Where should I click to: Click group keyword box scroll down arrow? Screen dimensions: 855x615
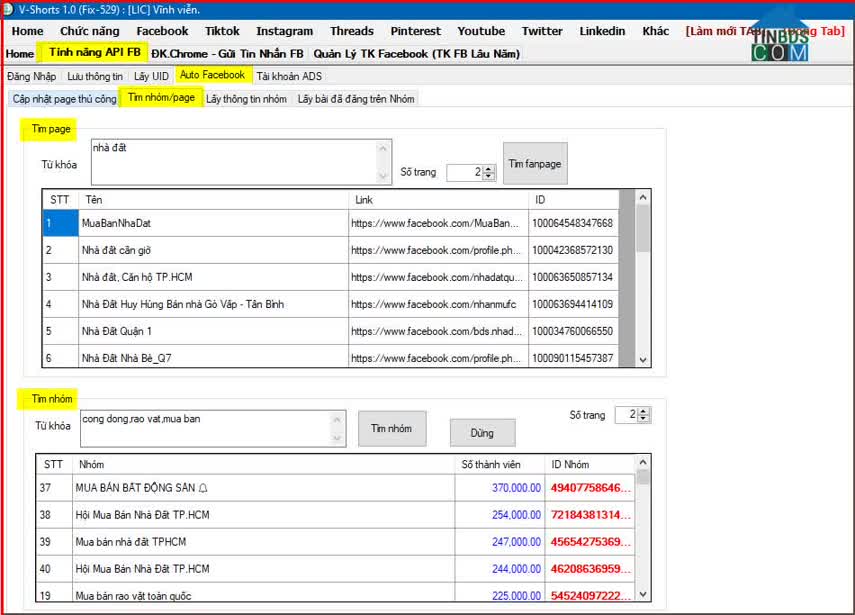[337, 438]
